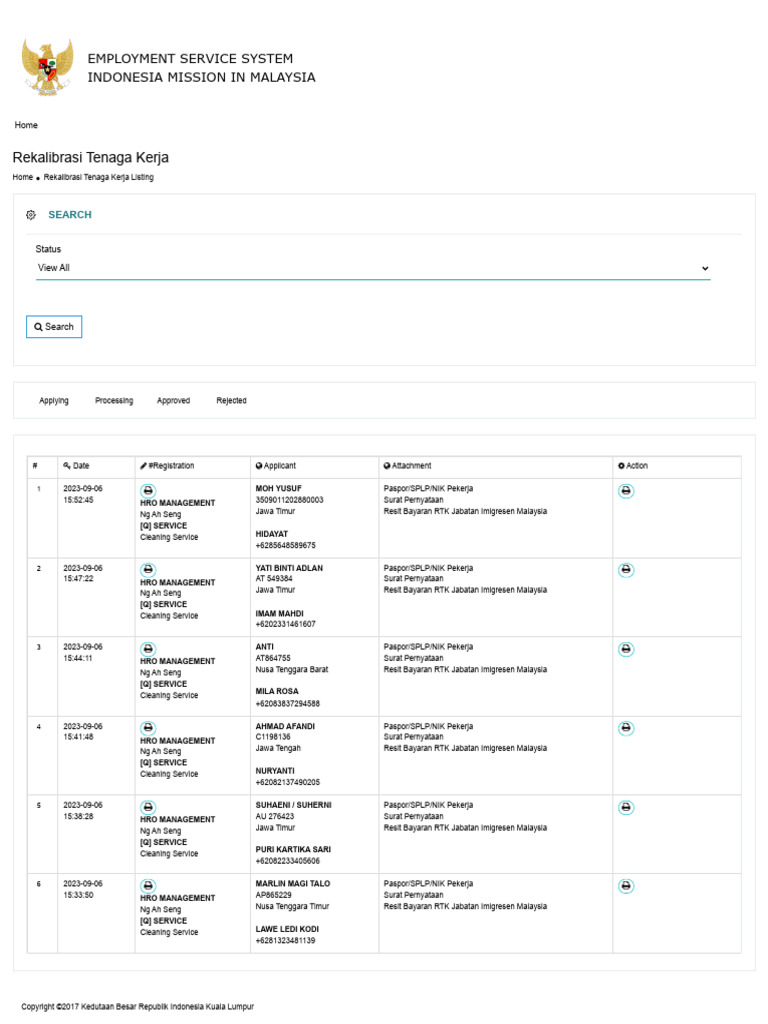Click the #Registration column header
This screenshot has height=1024, width=768.
click(x=167, y=466)
